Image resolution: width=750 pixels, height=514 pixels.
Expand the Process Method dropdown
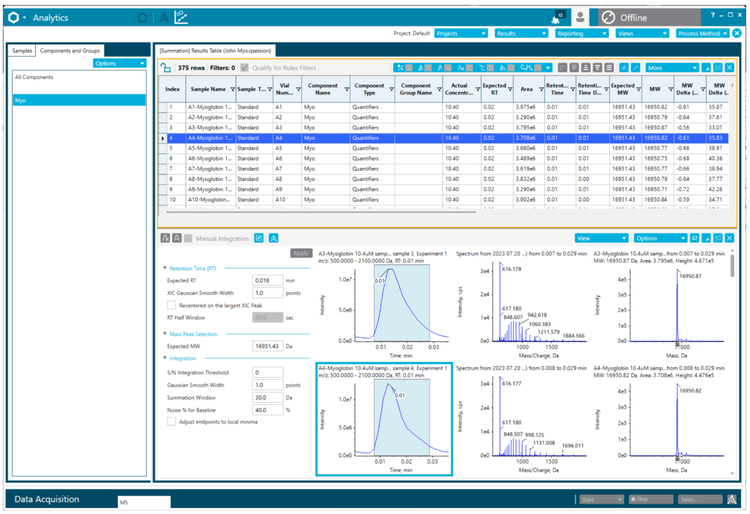coord(702,33)
